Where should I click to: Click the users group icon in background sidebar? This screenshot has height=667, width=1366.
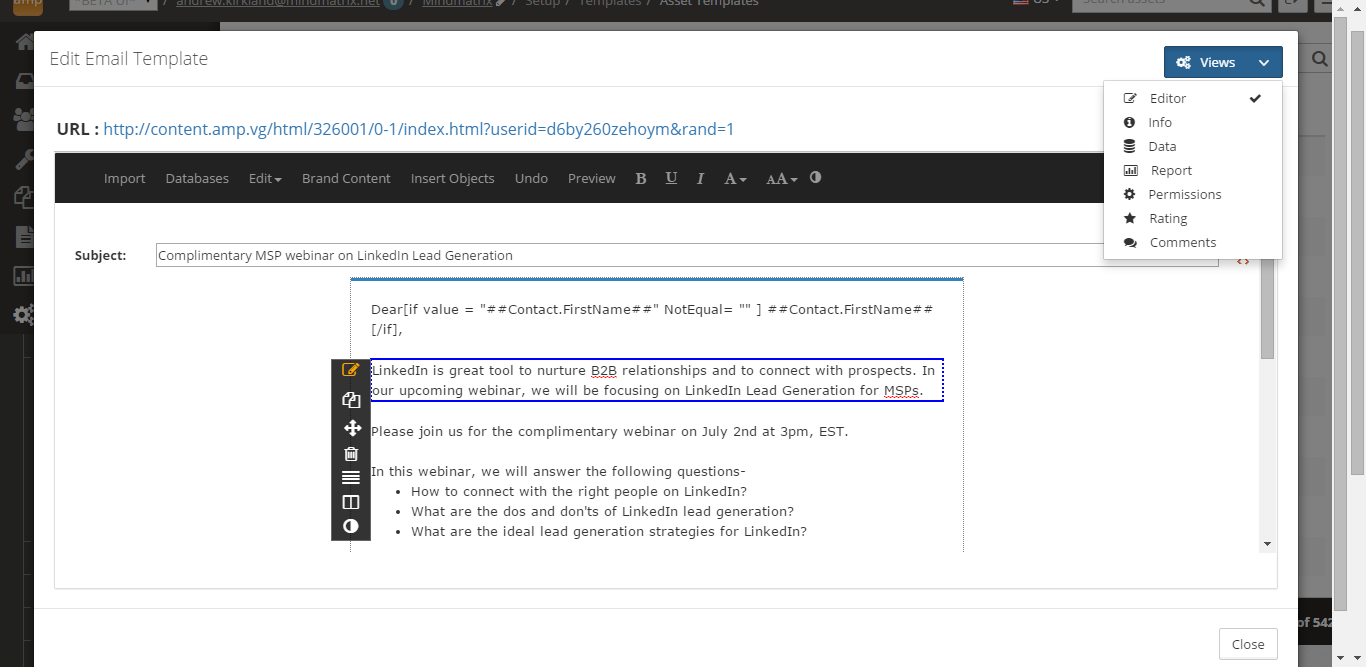(x=24, y=119)
